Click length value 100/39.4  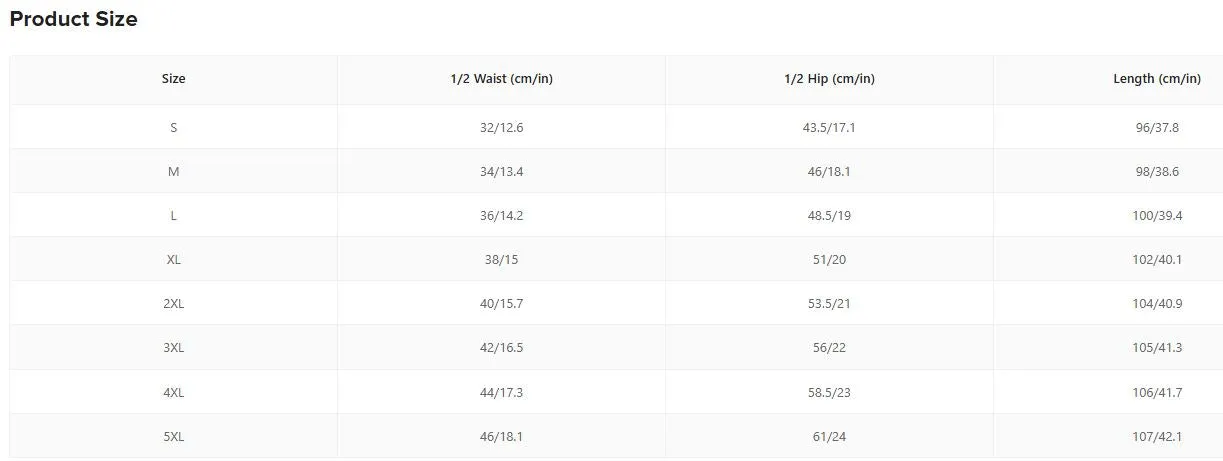point(1156,216)
